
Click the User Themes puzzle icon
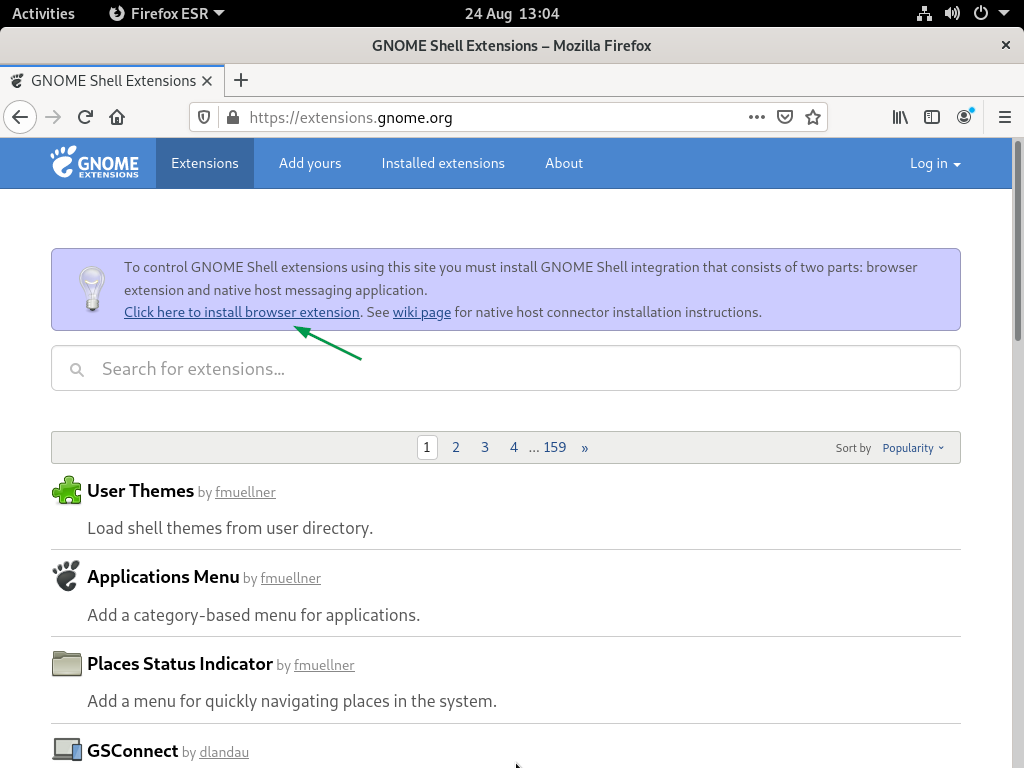67,490
